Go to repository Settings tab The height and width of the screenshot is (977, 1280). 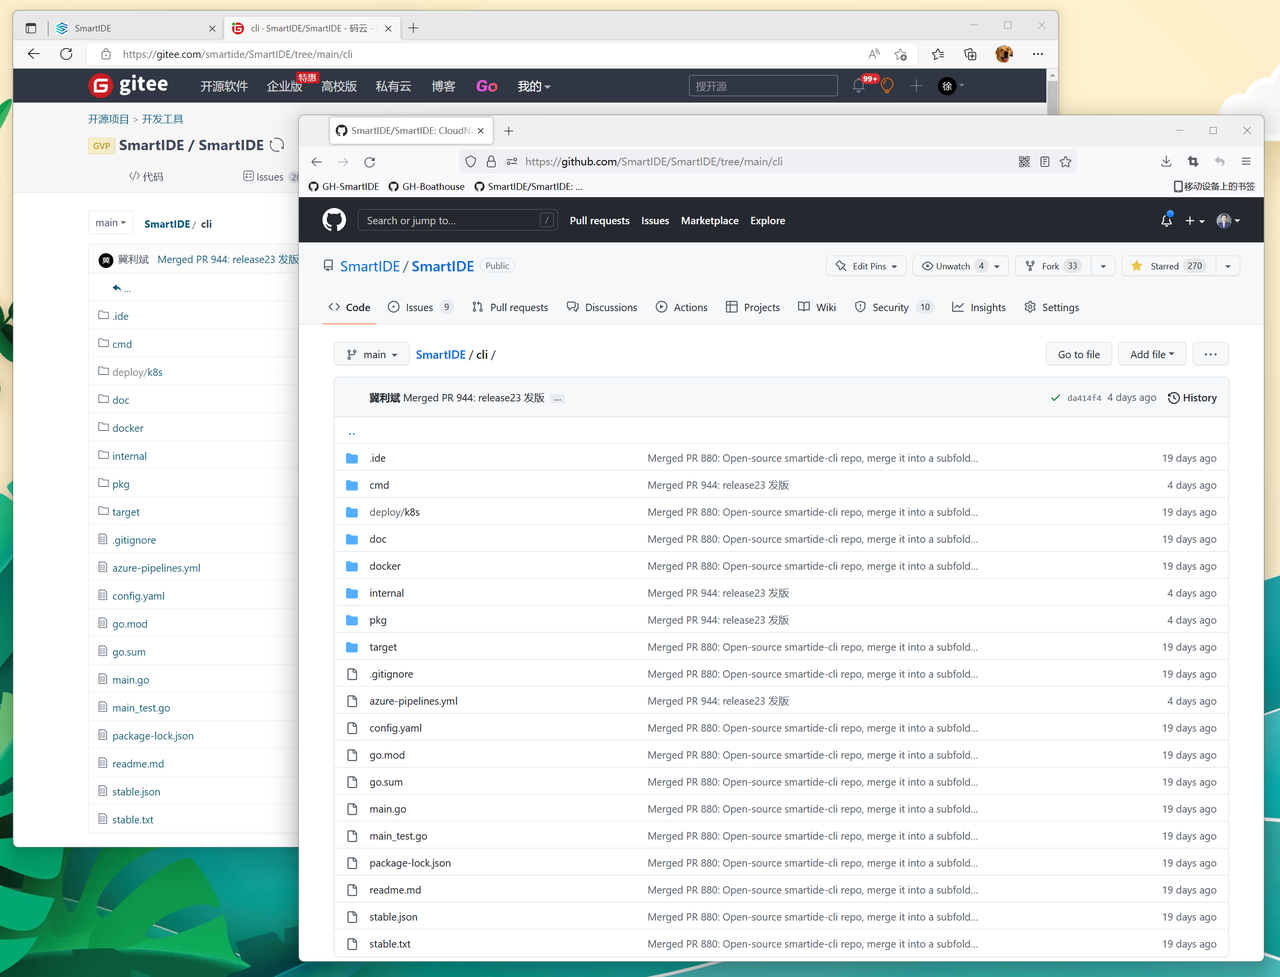click(x=1051, y=307)
